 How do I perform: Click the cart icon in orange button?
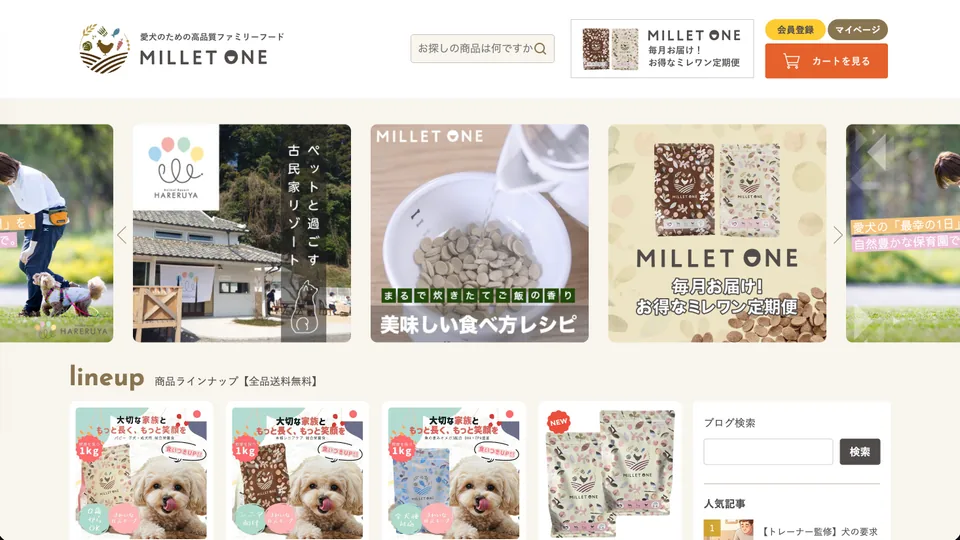[792, 61]
